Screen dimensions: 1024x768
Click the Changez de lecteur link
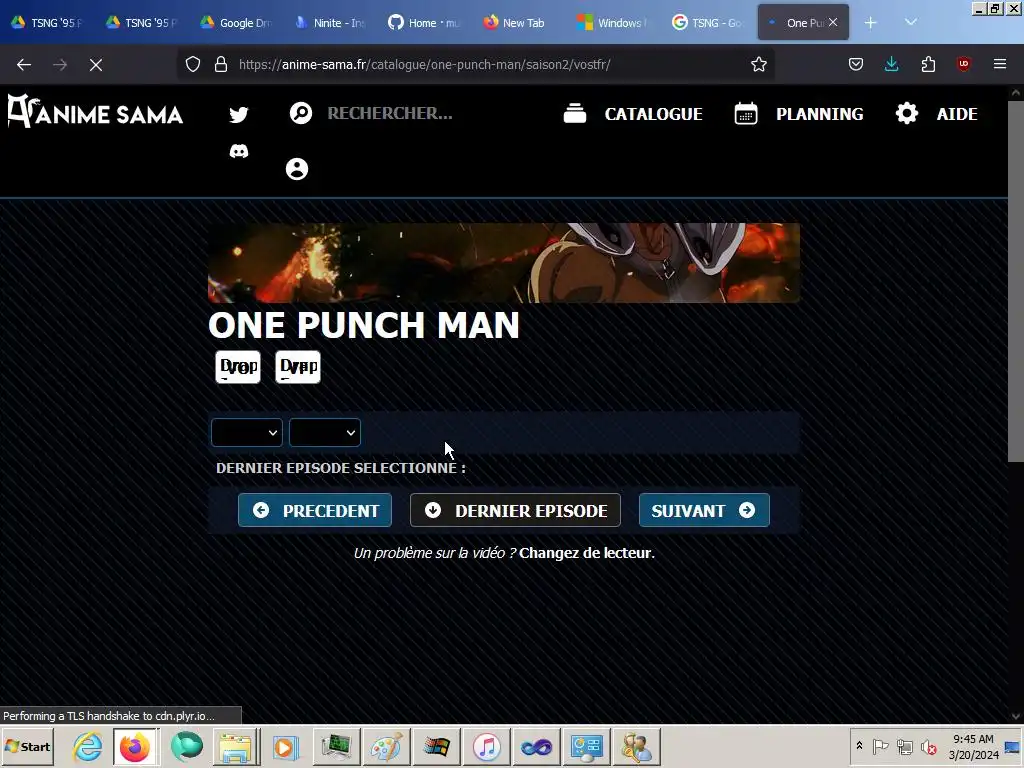tap(586, 553)
